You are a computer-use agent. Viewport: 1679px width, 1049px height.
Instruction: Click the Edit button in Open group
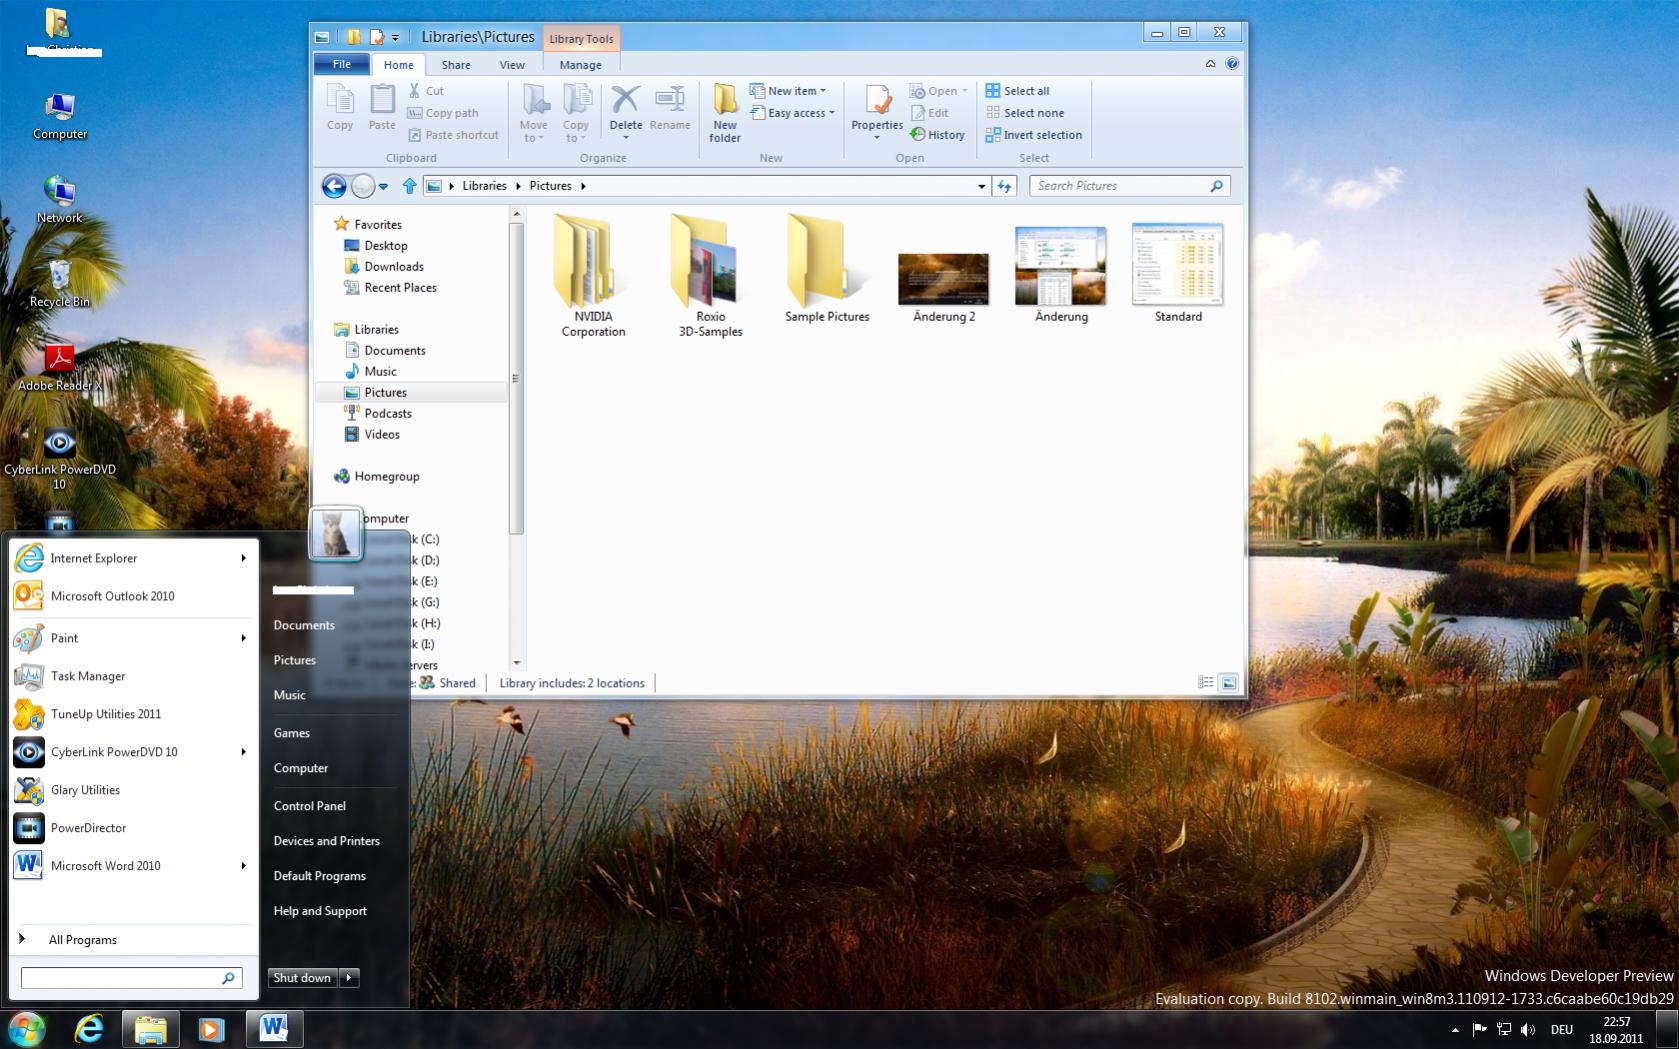pos(929,113)
